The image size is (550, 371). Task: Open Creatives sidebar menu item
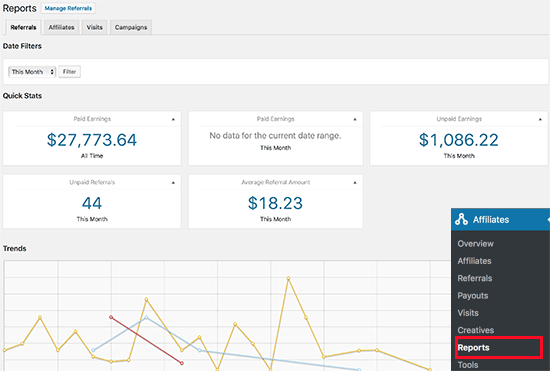(475, 330)
